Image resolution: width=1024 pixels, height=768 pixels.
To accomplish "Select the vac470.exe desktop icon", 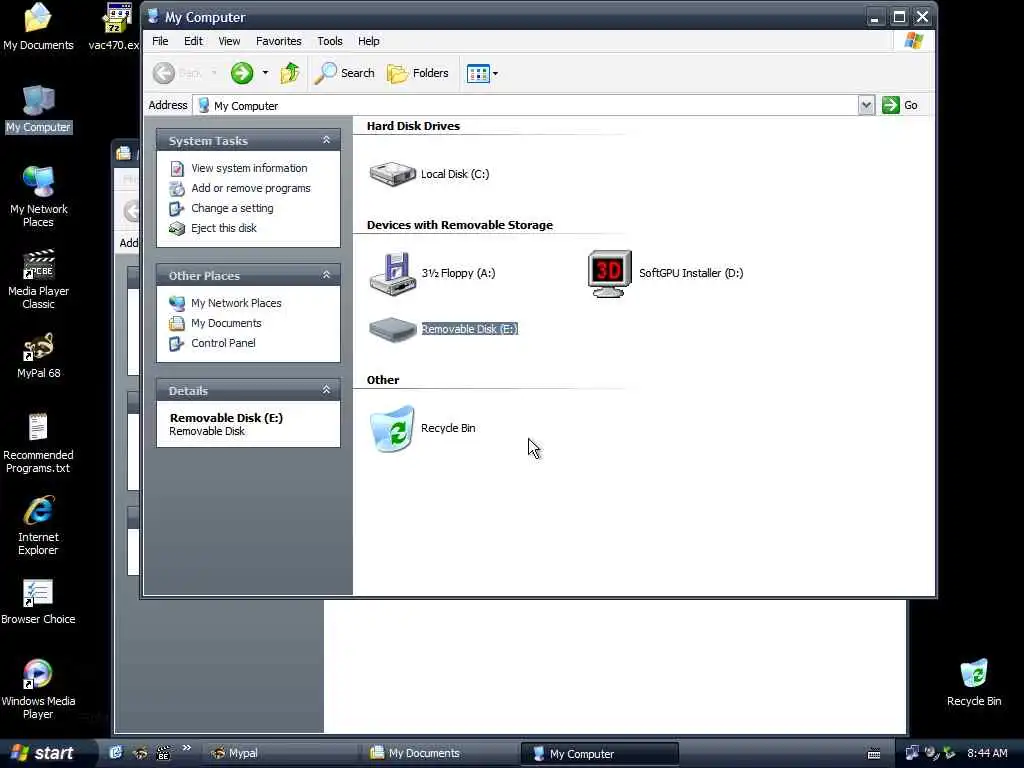I will 116,27.
